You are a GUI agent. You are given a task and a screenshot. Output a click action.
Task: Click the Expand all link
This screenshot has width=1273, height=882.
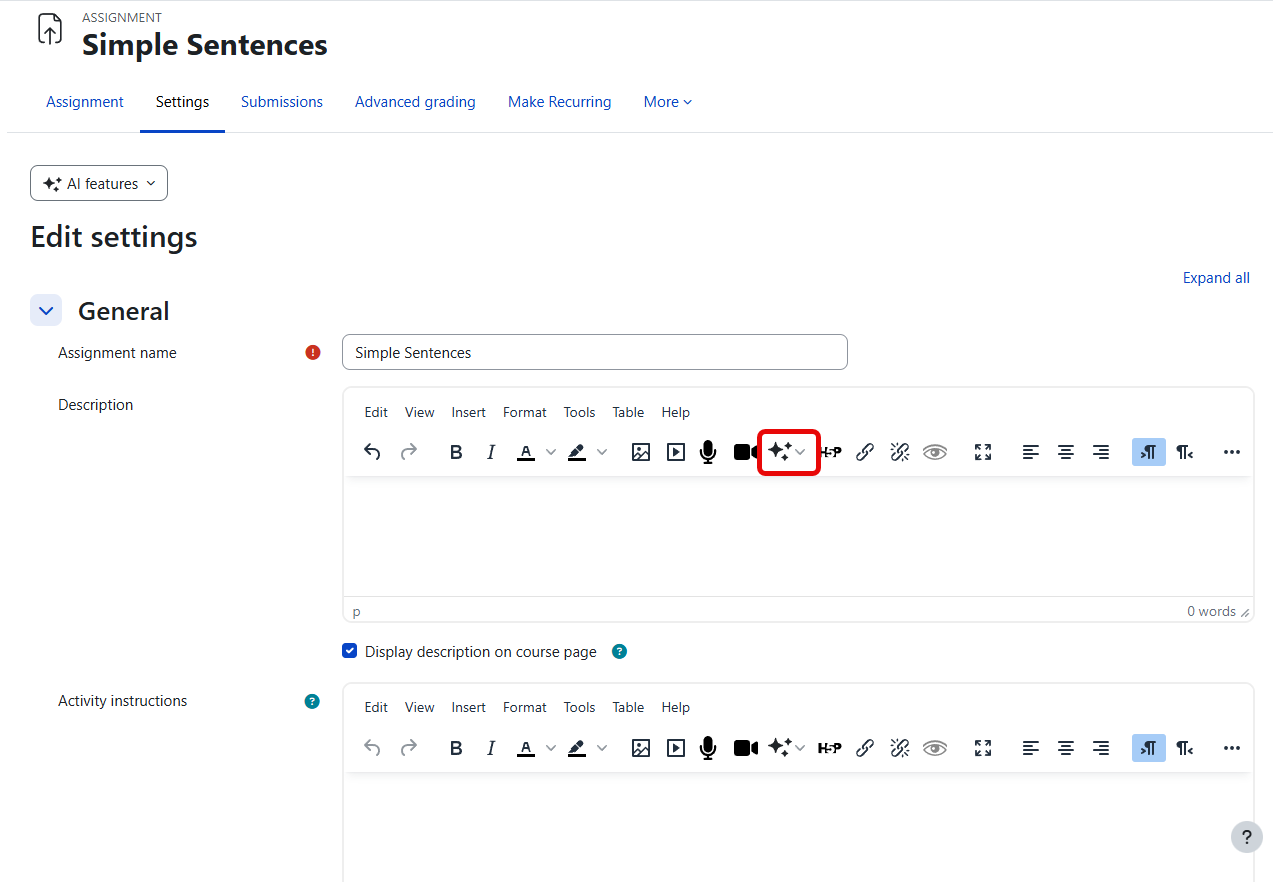point(1216,278)
